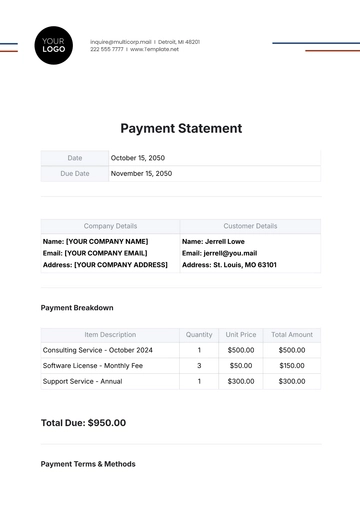Select the November 15, 2050 value
The image size is (360, 509).
[141, 174]
